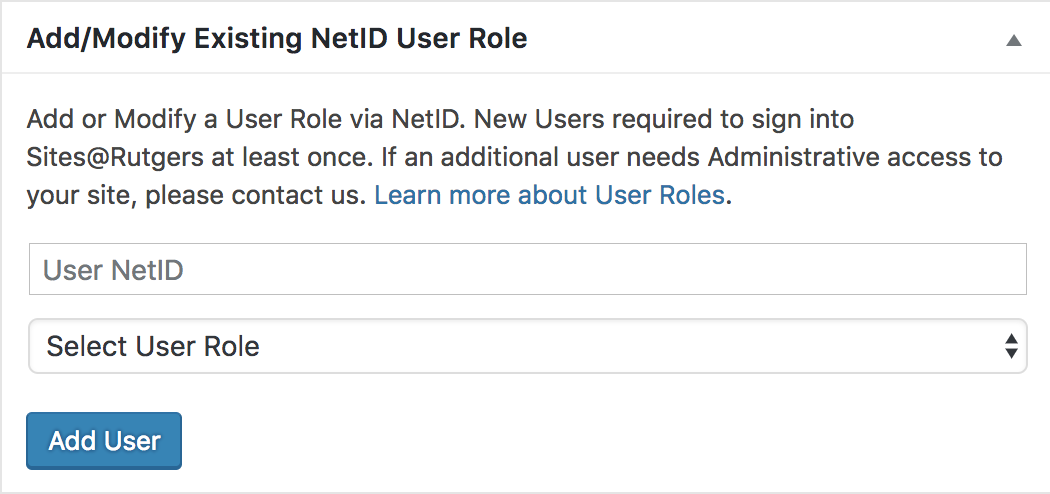Choose a role from Select User Role

(527, 346)
